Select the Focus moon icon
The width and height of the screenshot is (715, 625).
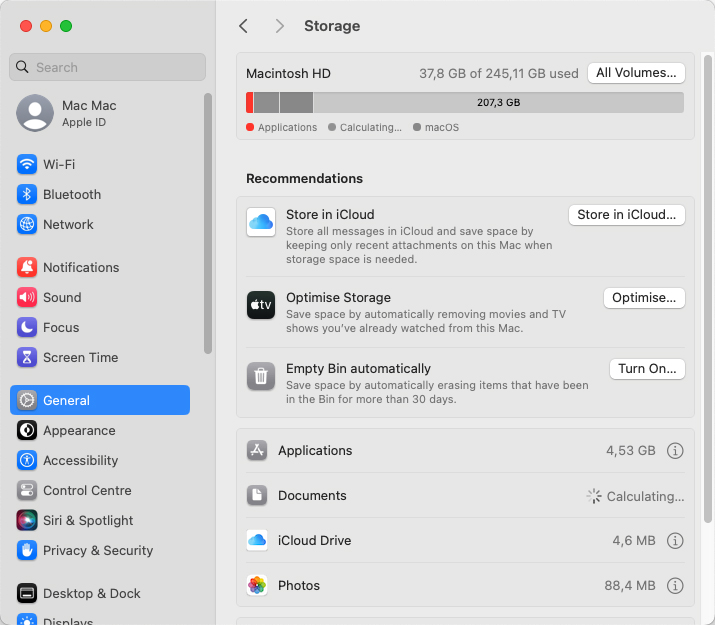(x=27, y=327)
